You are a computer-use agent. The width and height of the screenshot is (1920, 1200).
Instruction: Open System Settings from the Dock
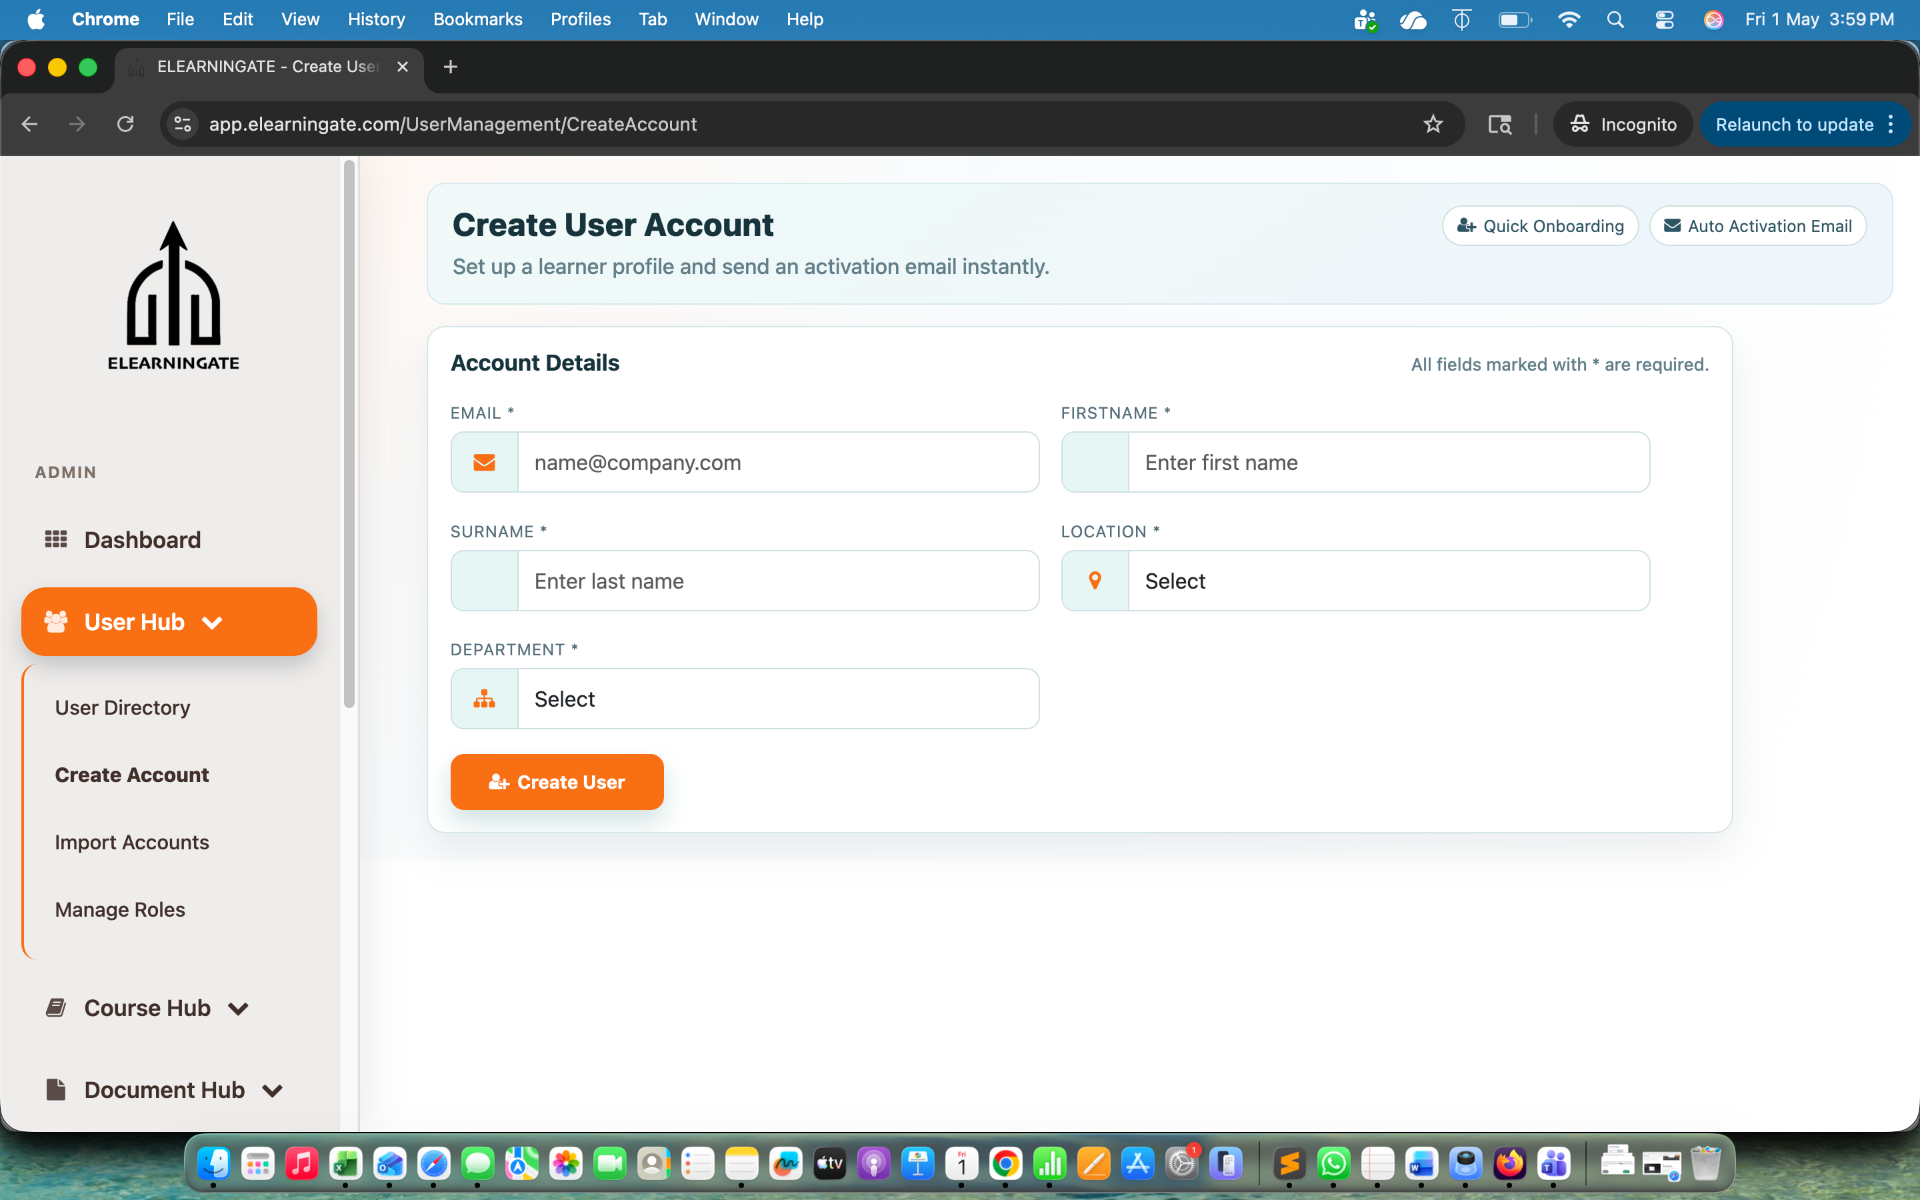[x=1181, y=1163]
